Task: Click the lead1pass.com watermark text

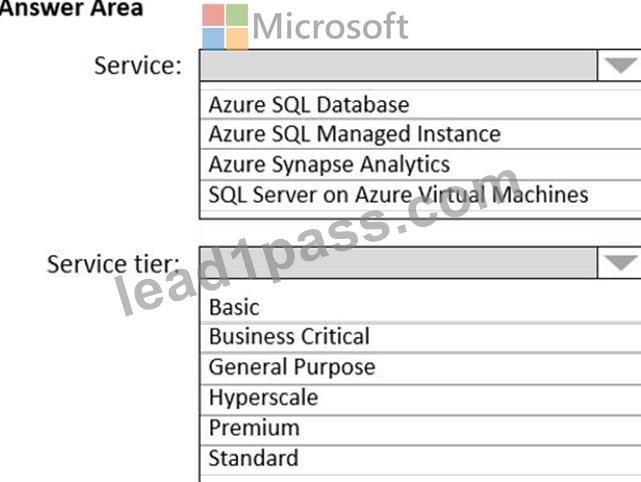Action: coord(317,241)
